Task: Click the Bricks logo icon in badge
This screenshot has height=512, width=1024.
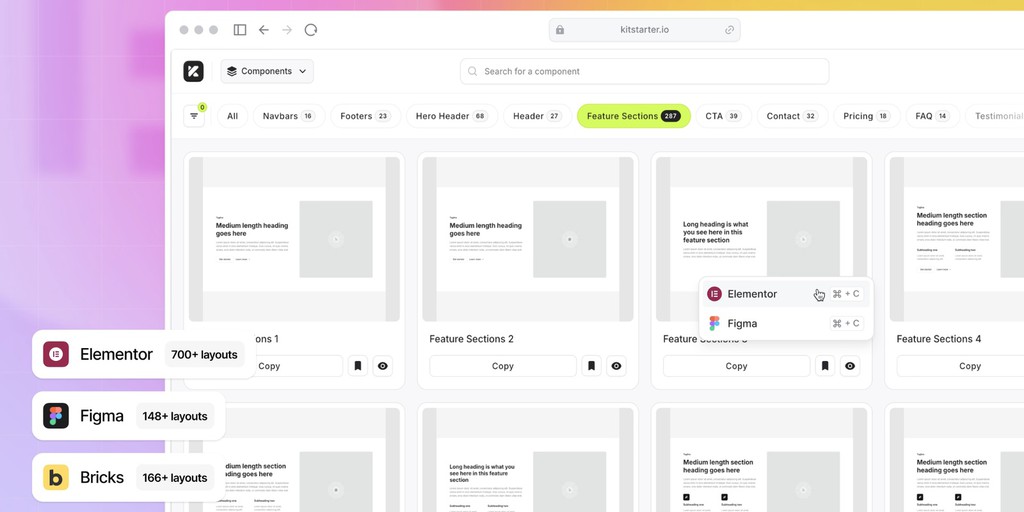Action: point(56,477)
